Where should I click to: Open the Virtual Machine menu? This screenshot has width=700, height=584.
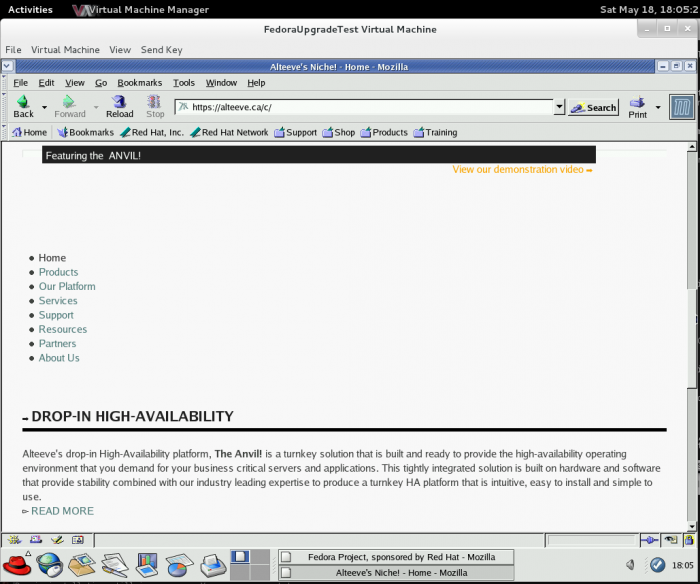[x=66, y=49]
